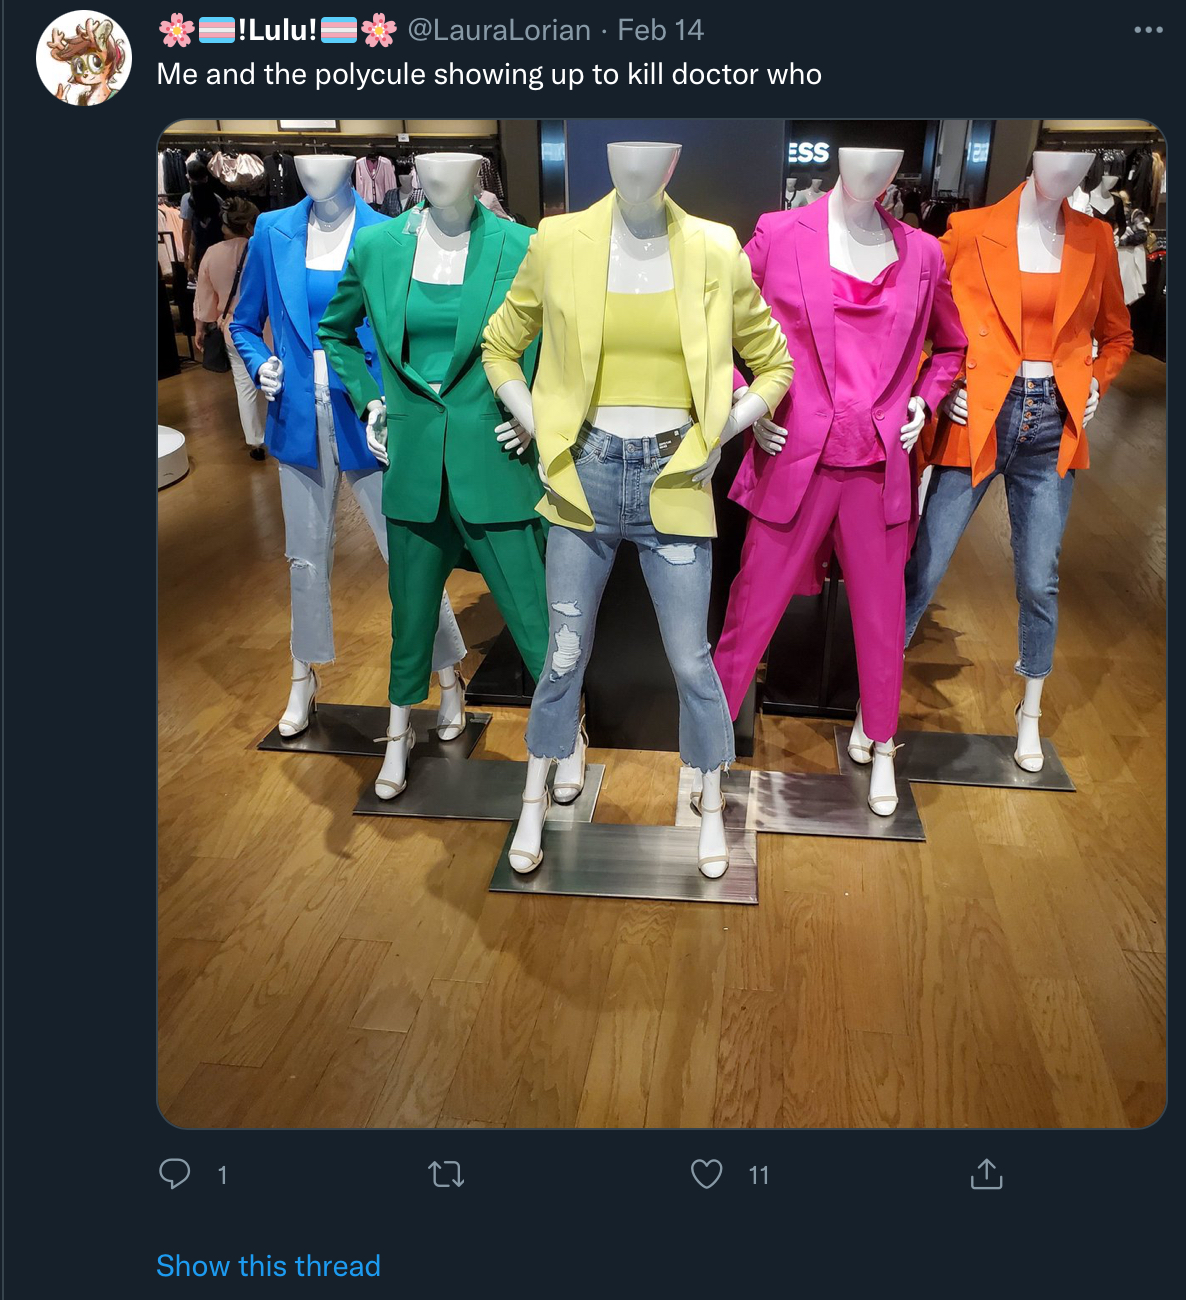1186x1300 pixels.
Task: Click Show this thread link
Action: point(268,1266)
